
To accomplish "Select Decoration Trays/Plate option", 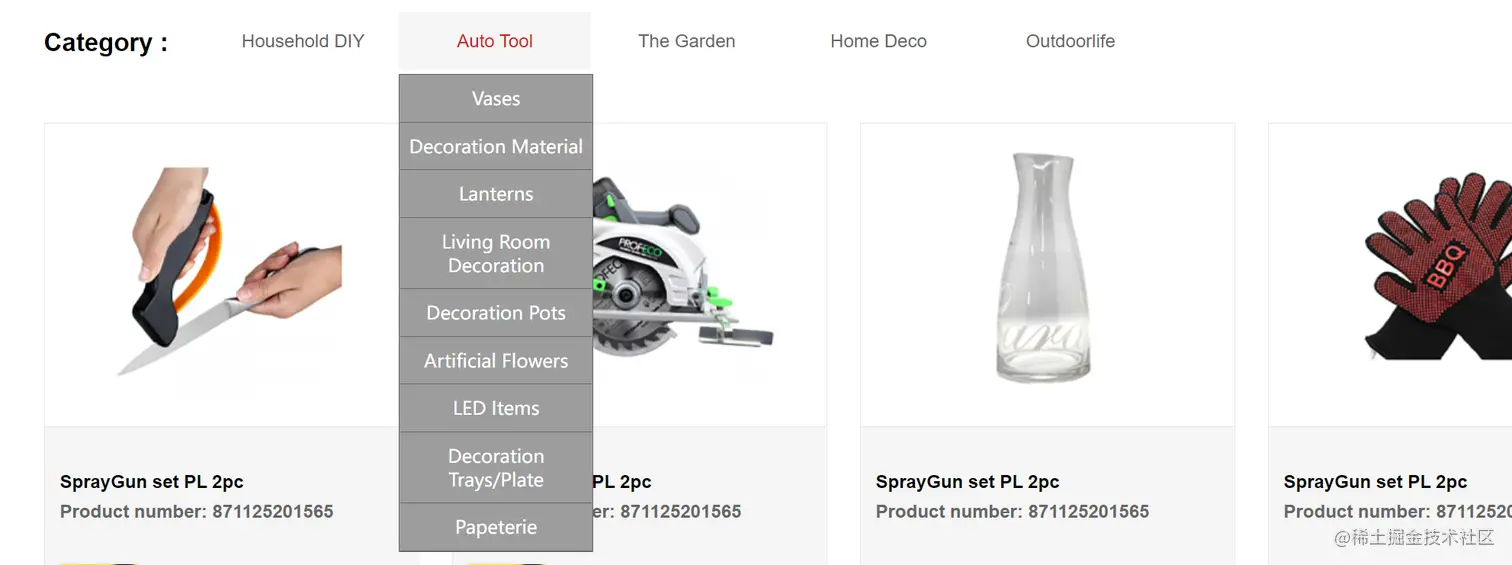I will 496,467.
